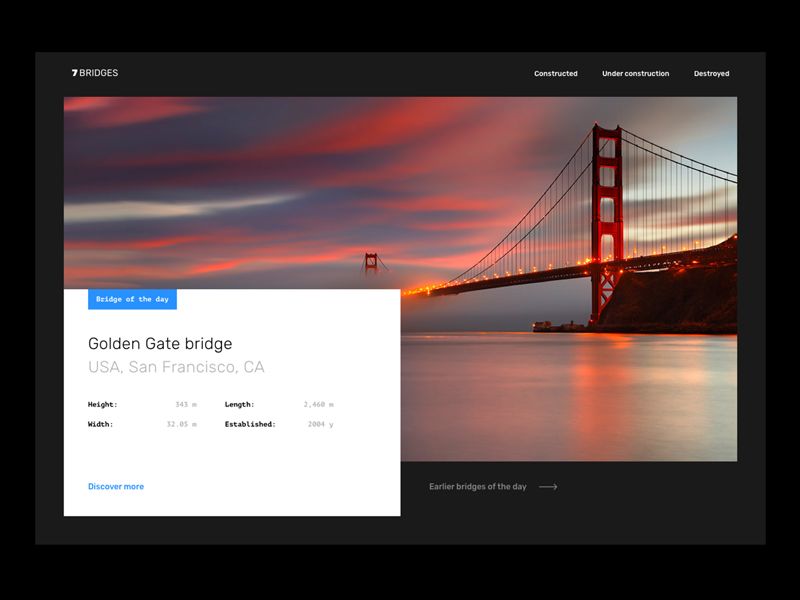Viewport: 800px width, 600px height.
Task: Click the 7 BRIDGES logo
Action: 95,73
